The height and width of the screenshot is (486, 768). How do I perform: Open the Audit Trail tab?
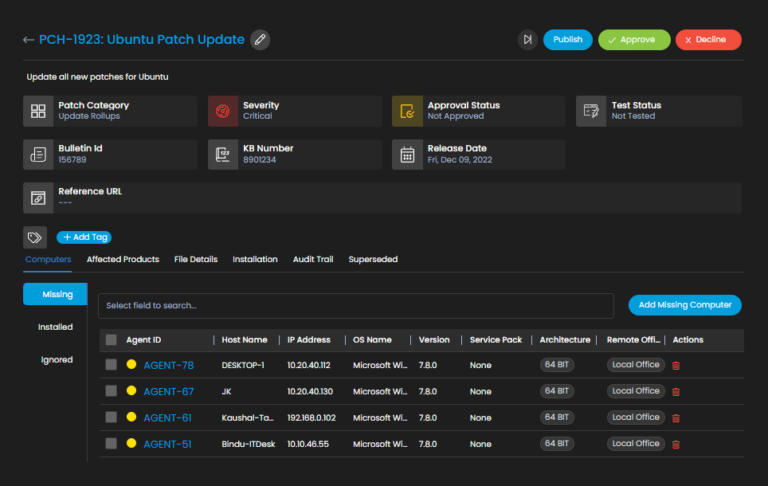[313, 259]
